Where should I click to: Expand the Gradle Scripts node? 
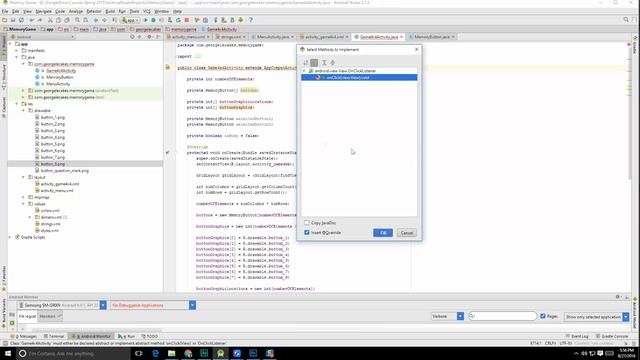click(x=10, y=237)
